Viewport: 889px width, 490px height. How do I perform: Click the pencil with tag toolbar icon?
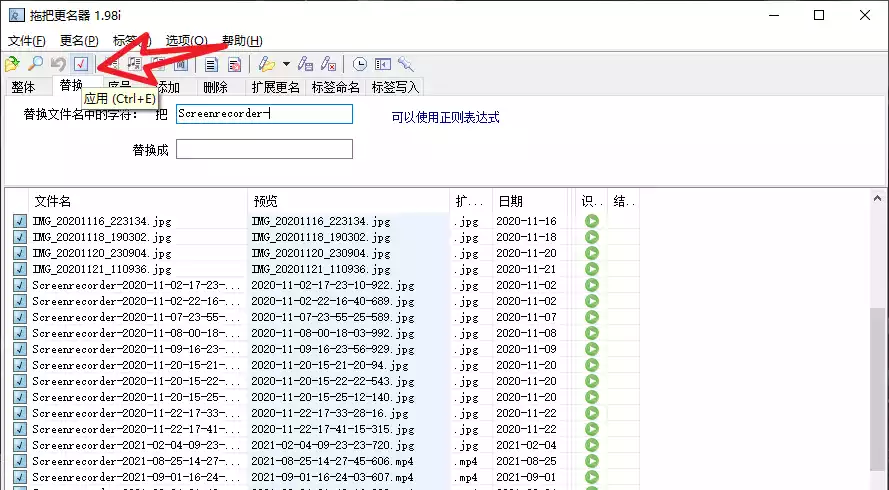point(306,64)
